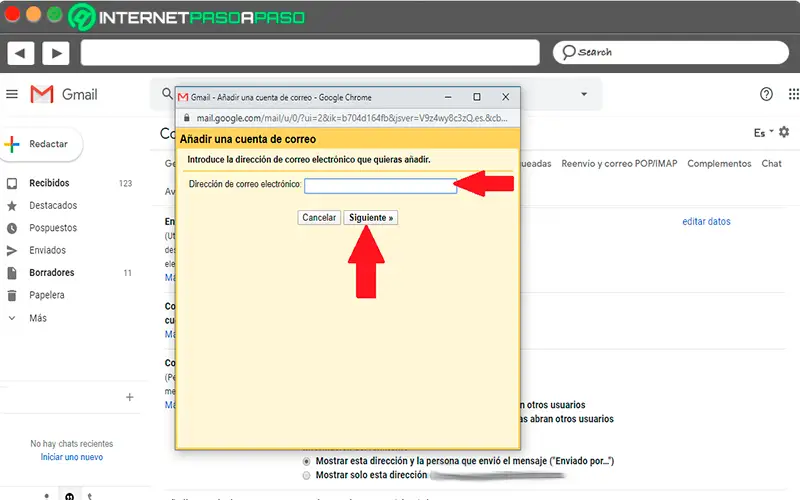Click the 'Iniciar uno nuevo' chat link
This screenshot has width=800, height=500.
pyautogui.click(x=71, y=457)
